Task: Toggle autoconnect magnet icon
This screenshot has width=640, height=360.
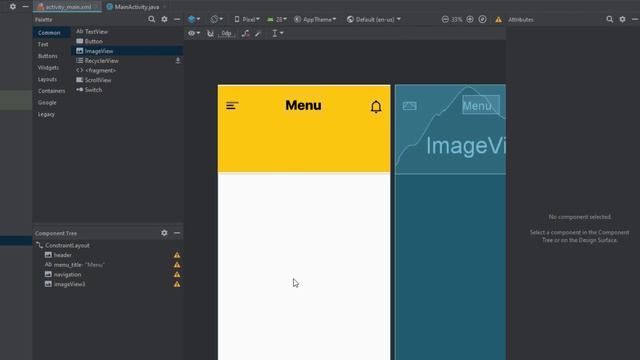Action: (x=210, y=33)
